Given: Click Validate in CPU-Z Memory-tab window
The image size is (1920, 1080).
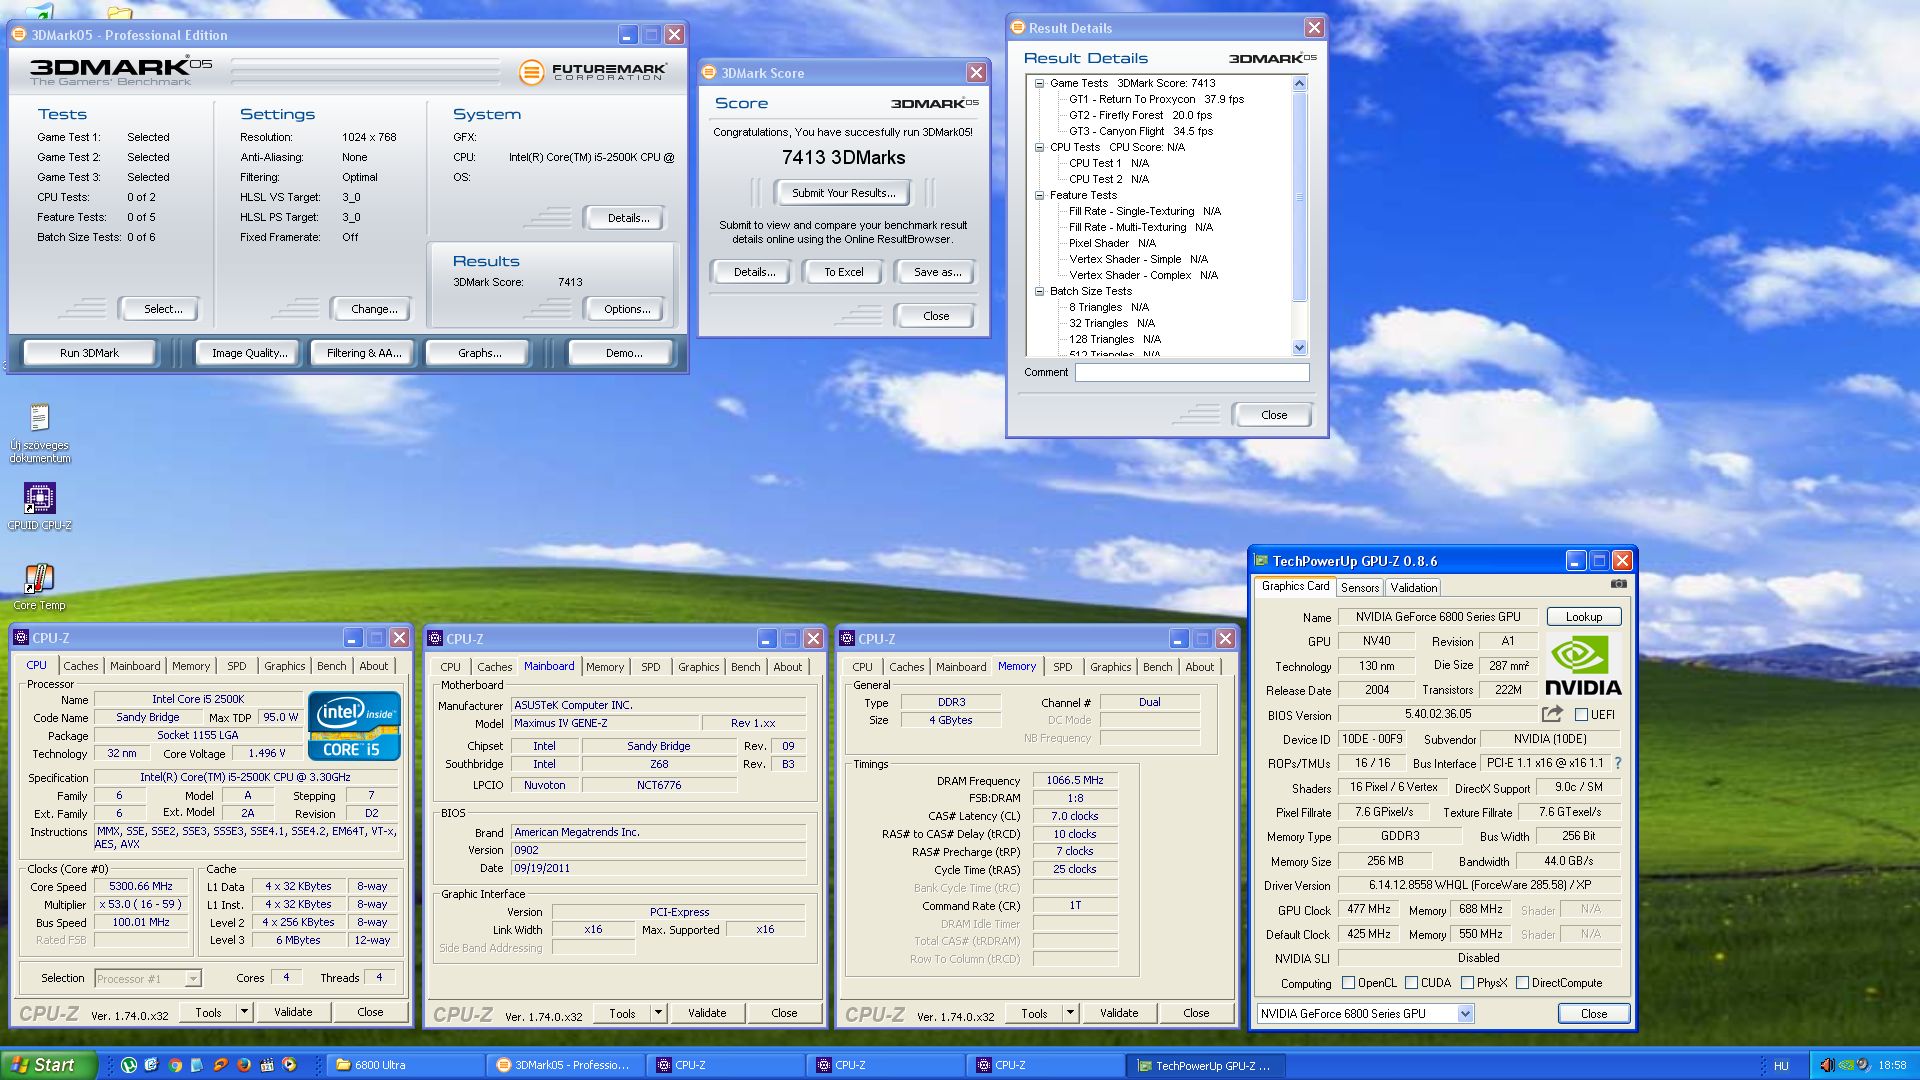Looking at the screenshot, I should pyautogui.click(x=1118, y=1013).
